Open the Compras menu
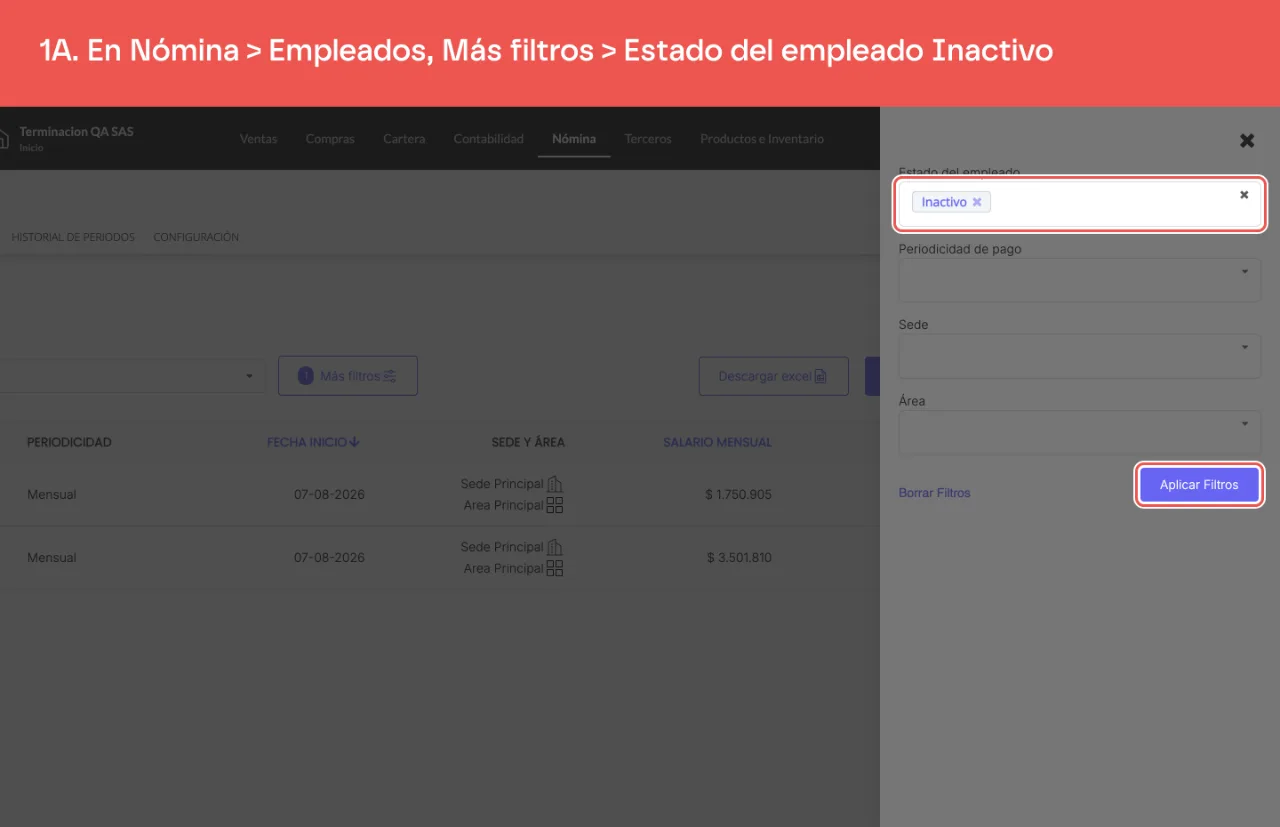Image resolution: width=1280 pixels, height=827 pixels. [330, 139]
